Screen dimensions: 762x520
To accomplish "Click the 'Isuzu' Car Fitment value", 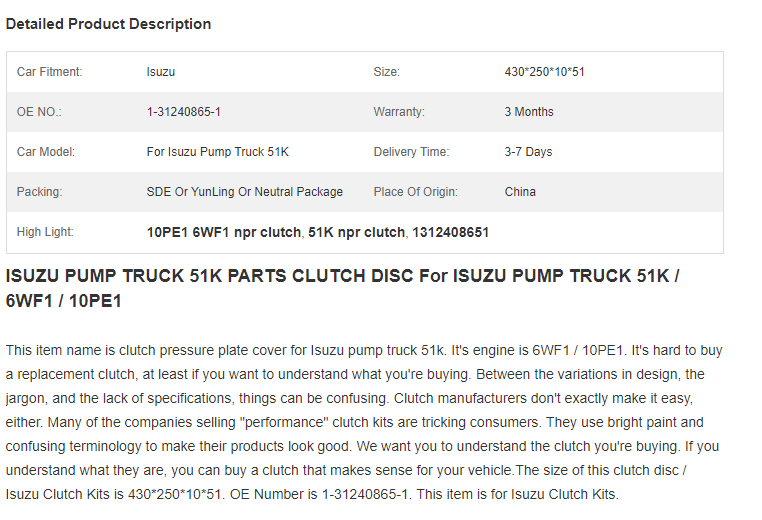I will (x=161, y=72).
